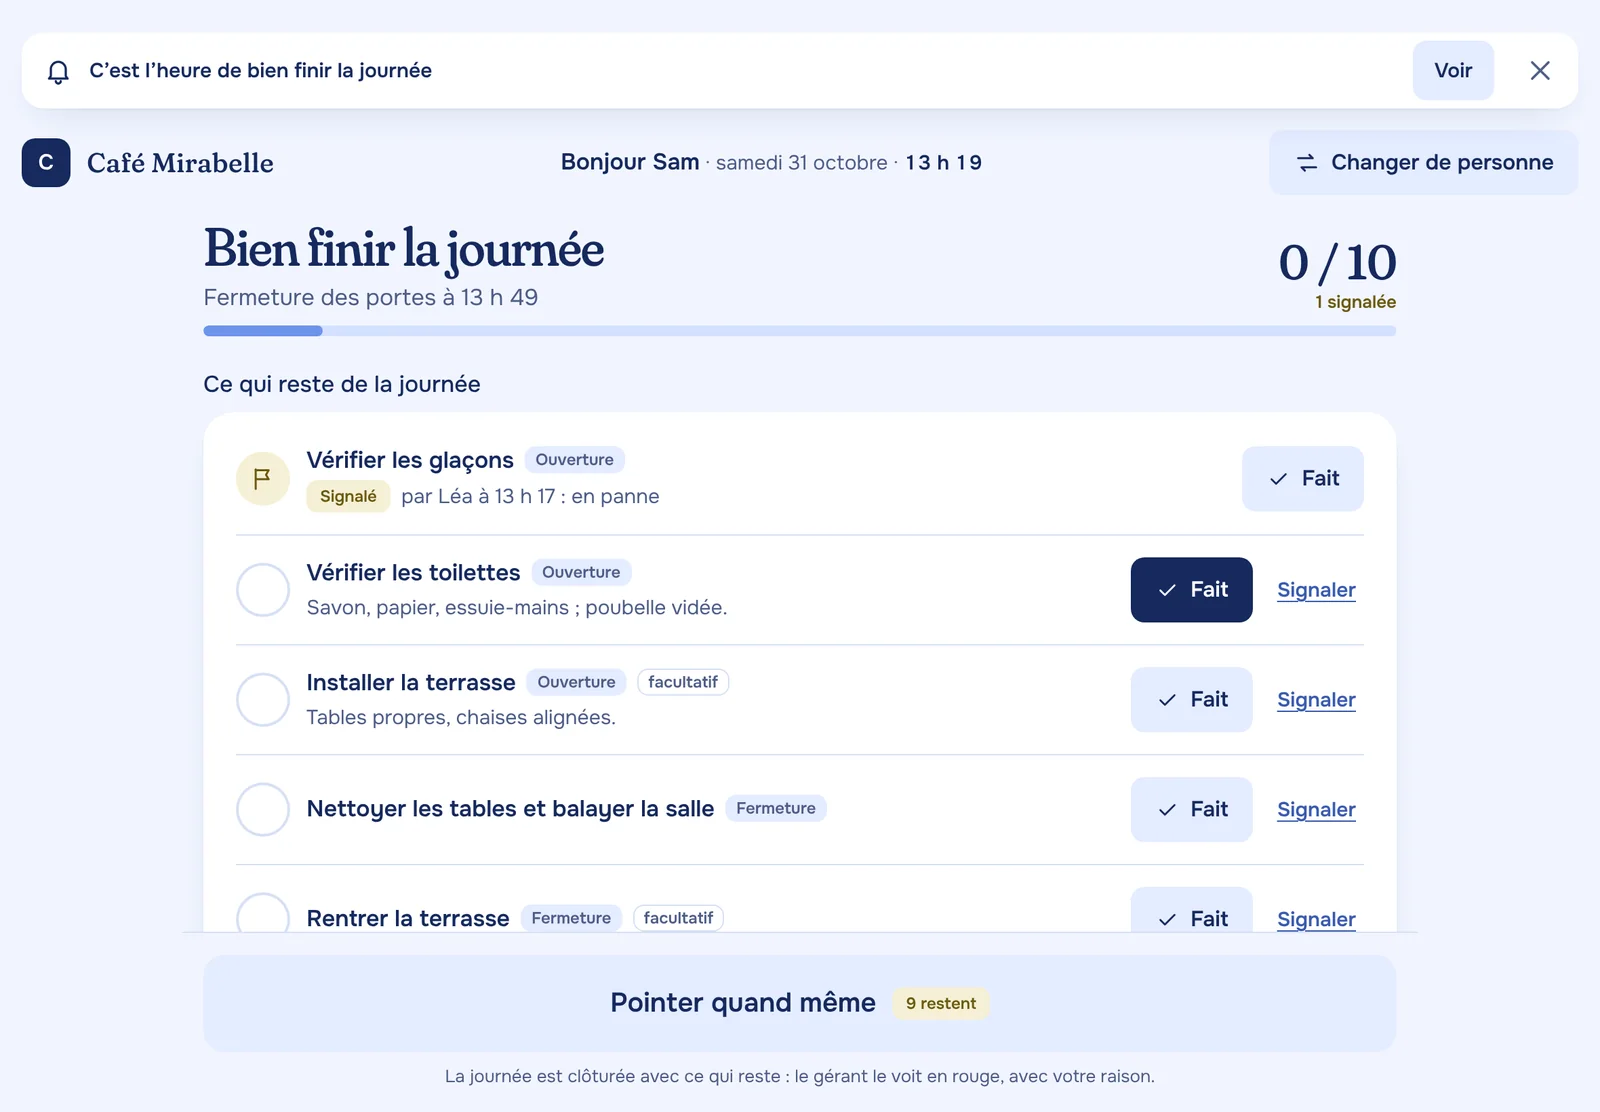Click the 0 / 10 progress count
Image resolution: width=1600 pixels, height=1112 pixels.
pos(1337,262)
